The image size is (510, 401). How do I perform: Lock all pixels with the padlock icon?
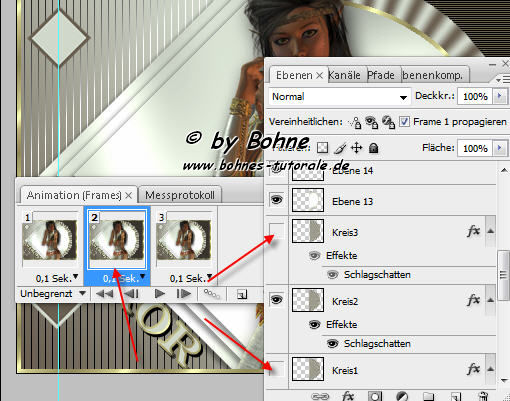pos(374,148)
